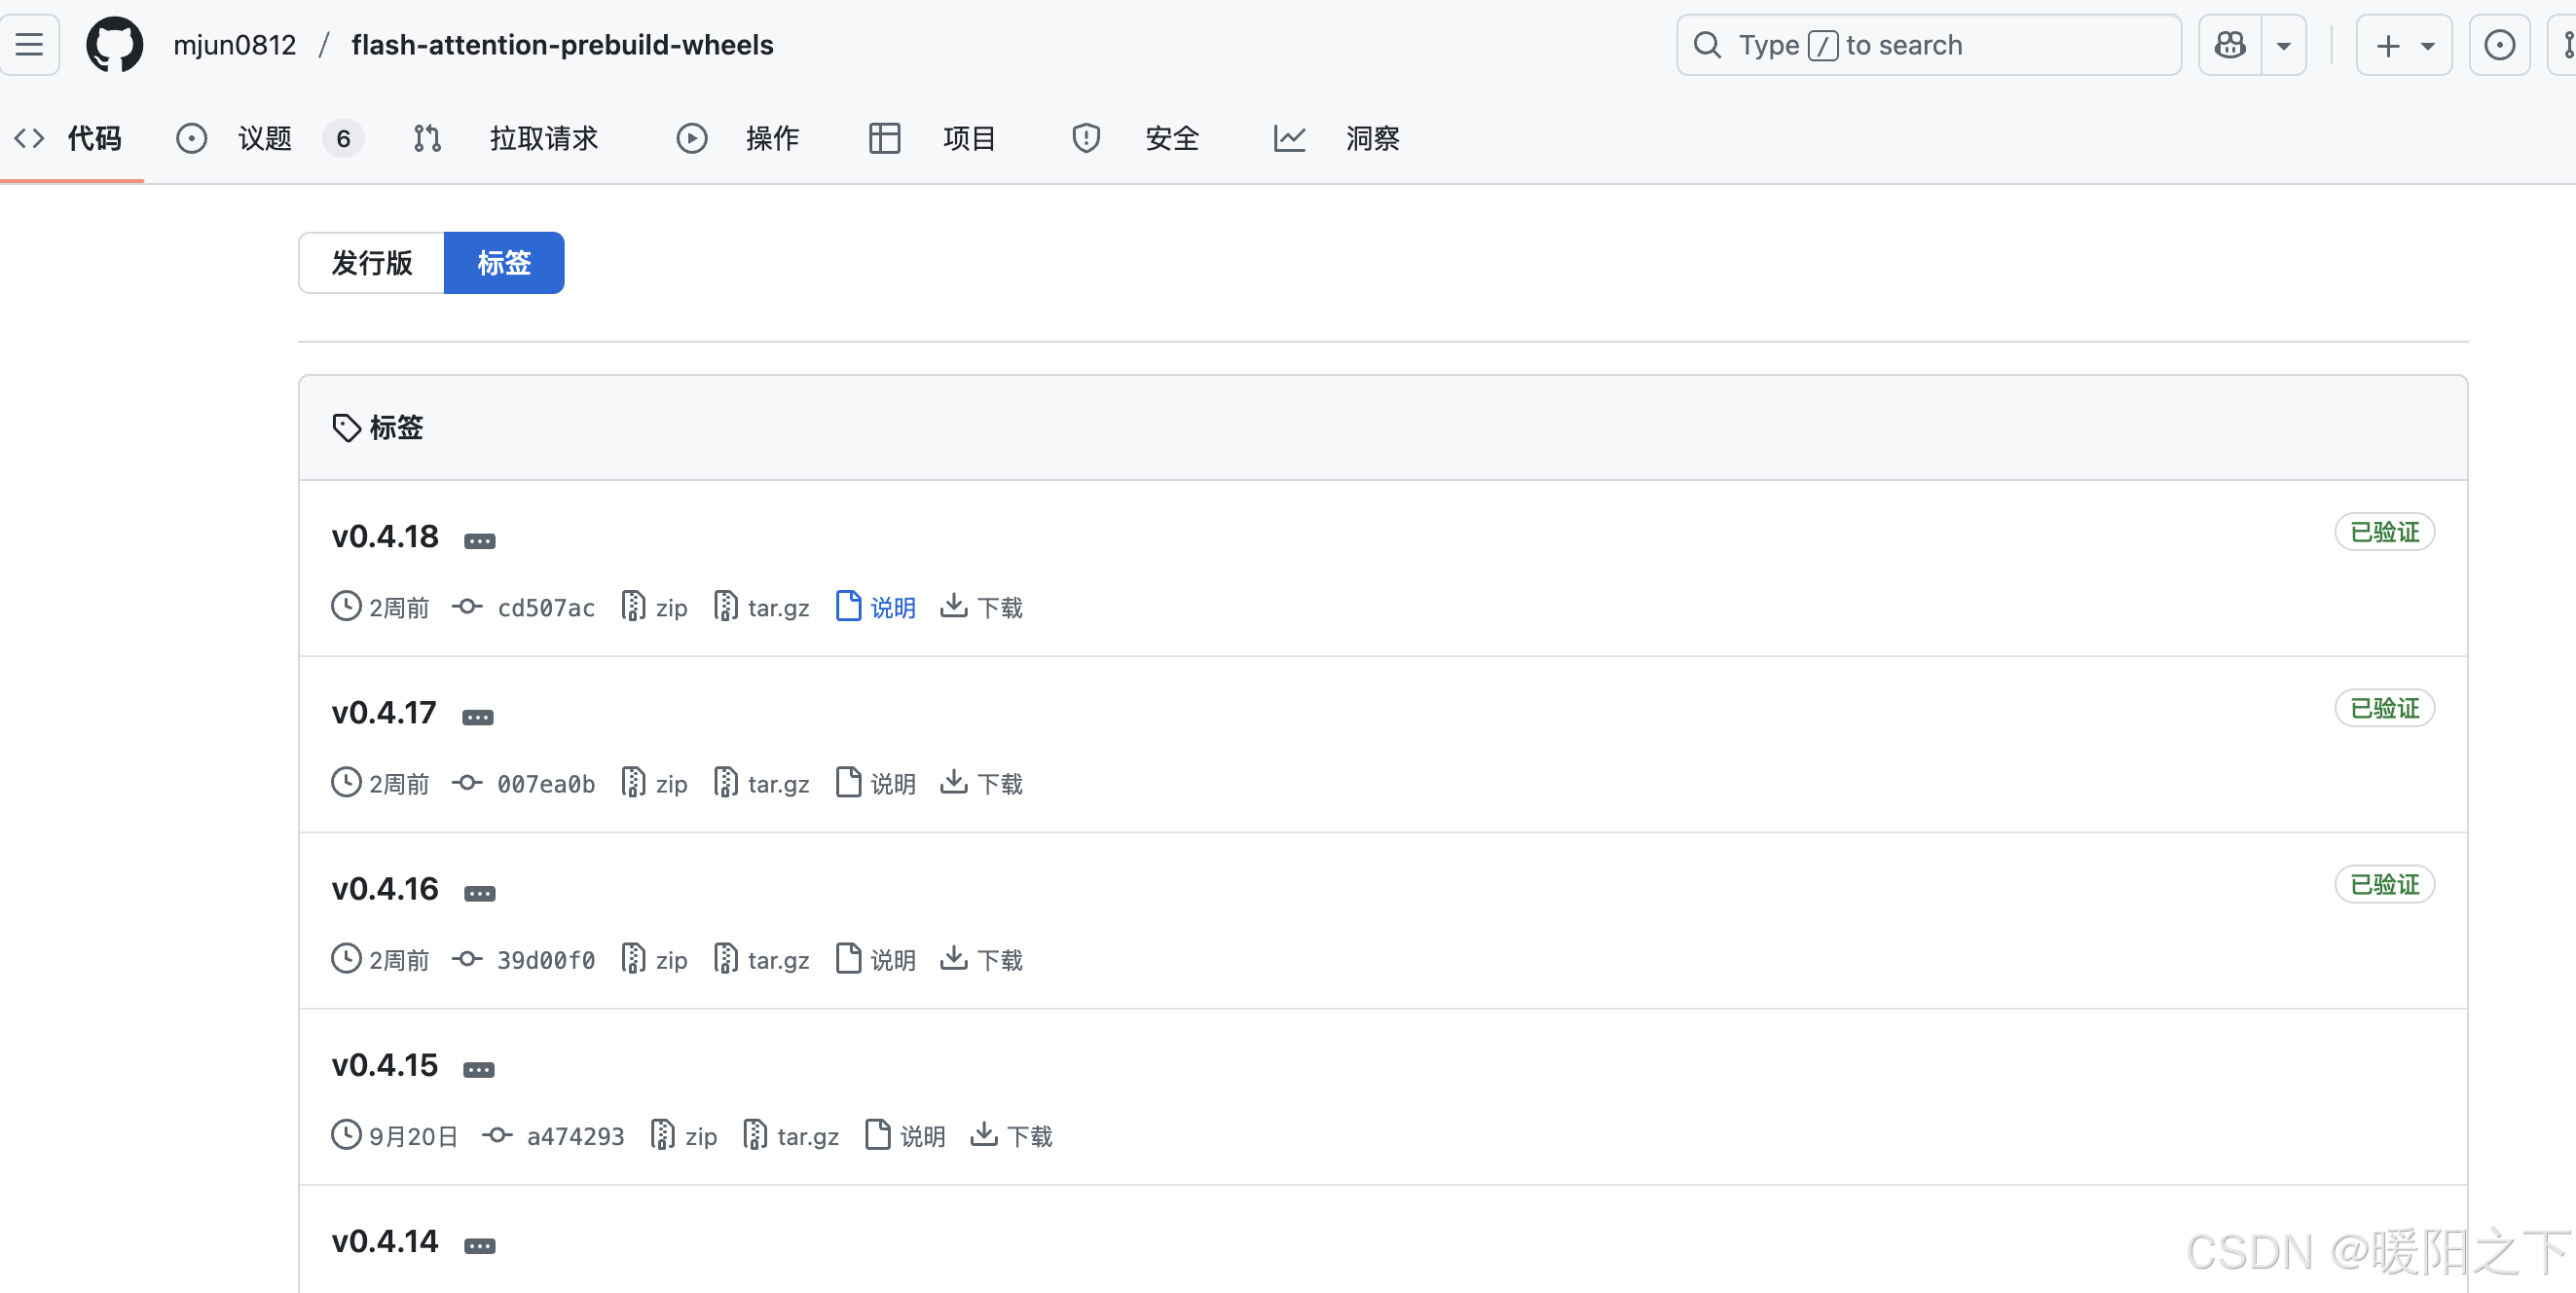Click the commit icon next to cd507ac

pyautogui.click(x=467, y=606)
